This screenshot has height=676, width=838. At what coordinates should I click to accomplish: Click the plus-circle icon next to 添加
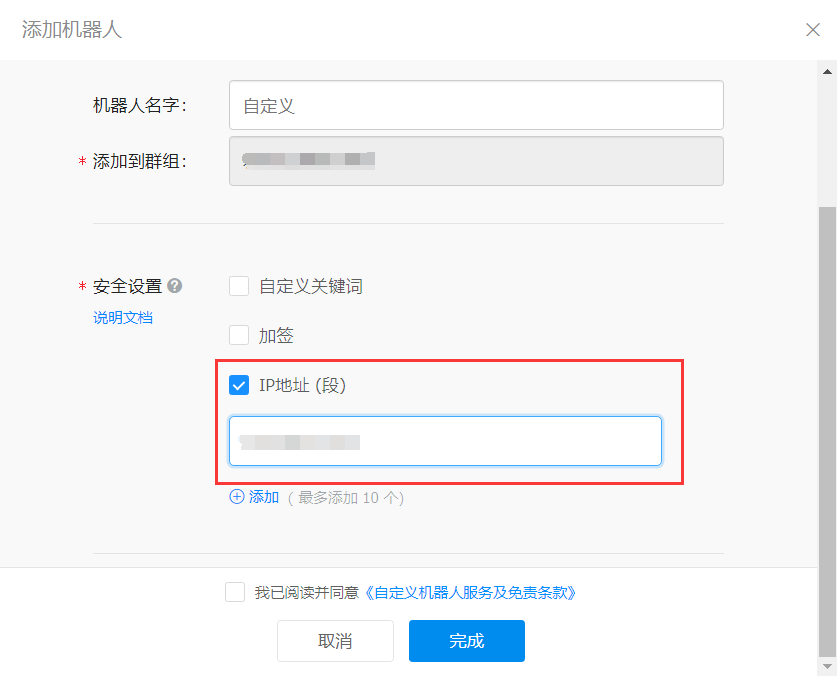click(x=237, y=497)
